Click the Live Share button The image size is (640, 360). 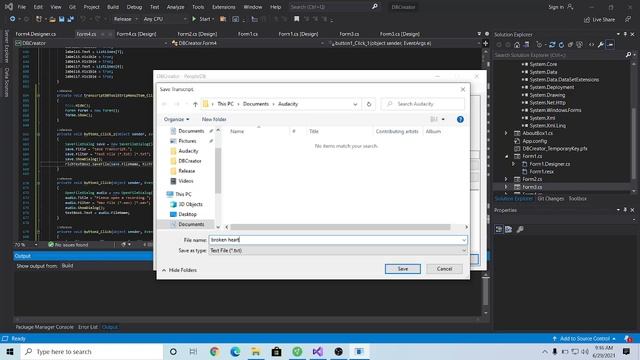pos(599,19)
